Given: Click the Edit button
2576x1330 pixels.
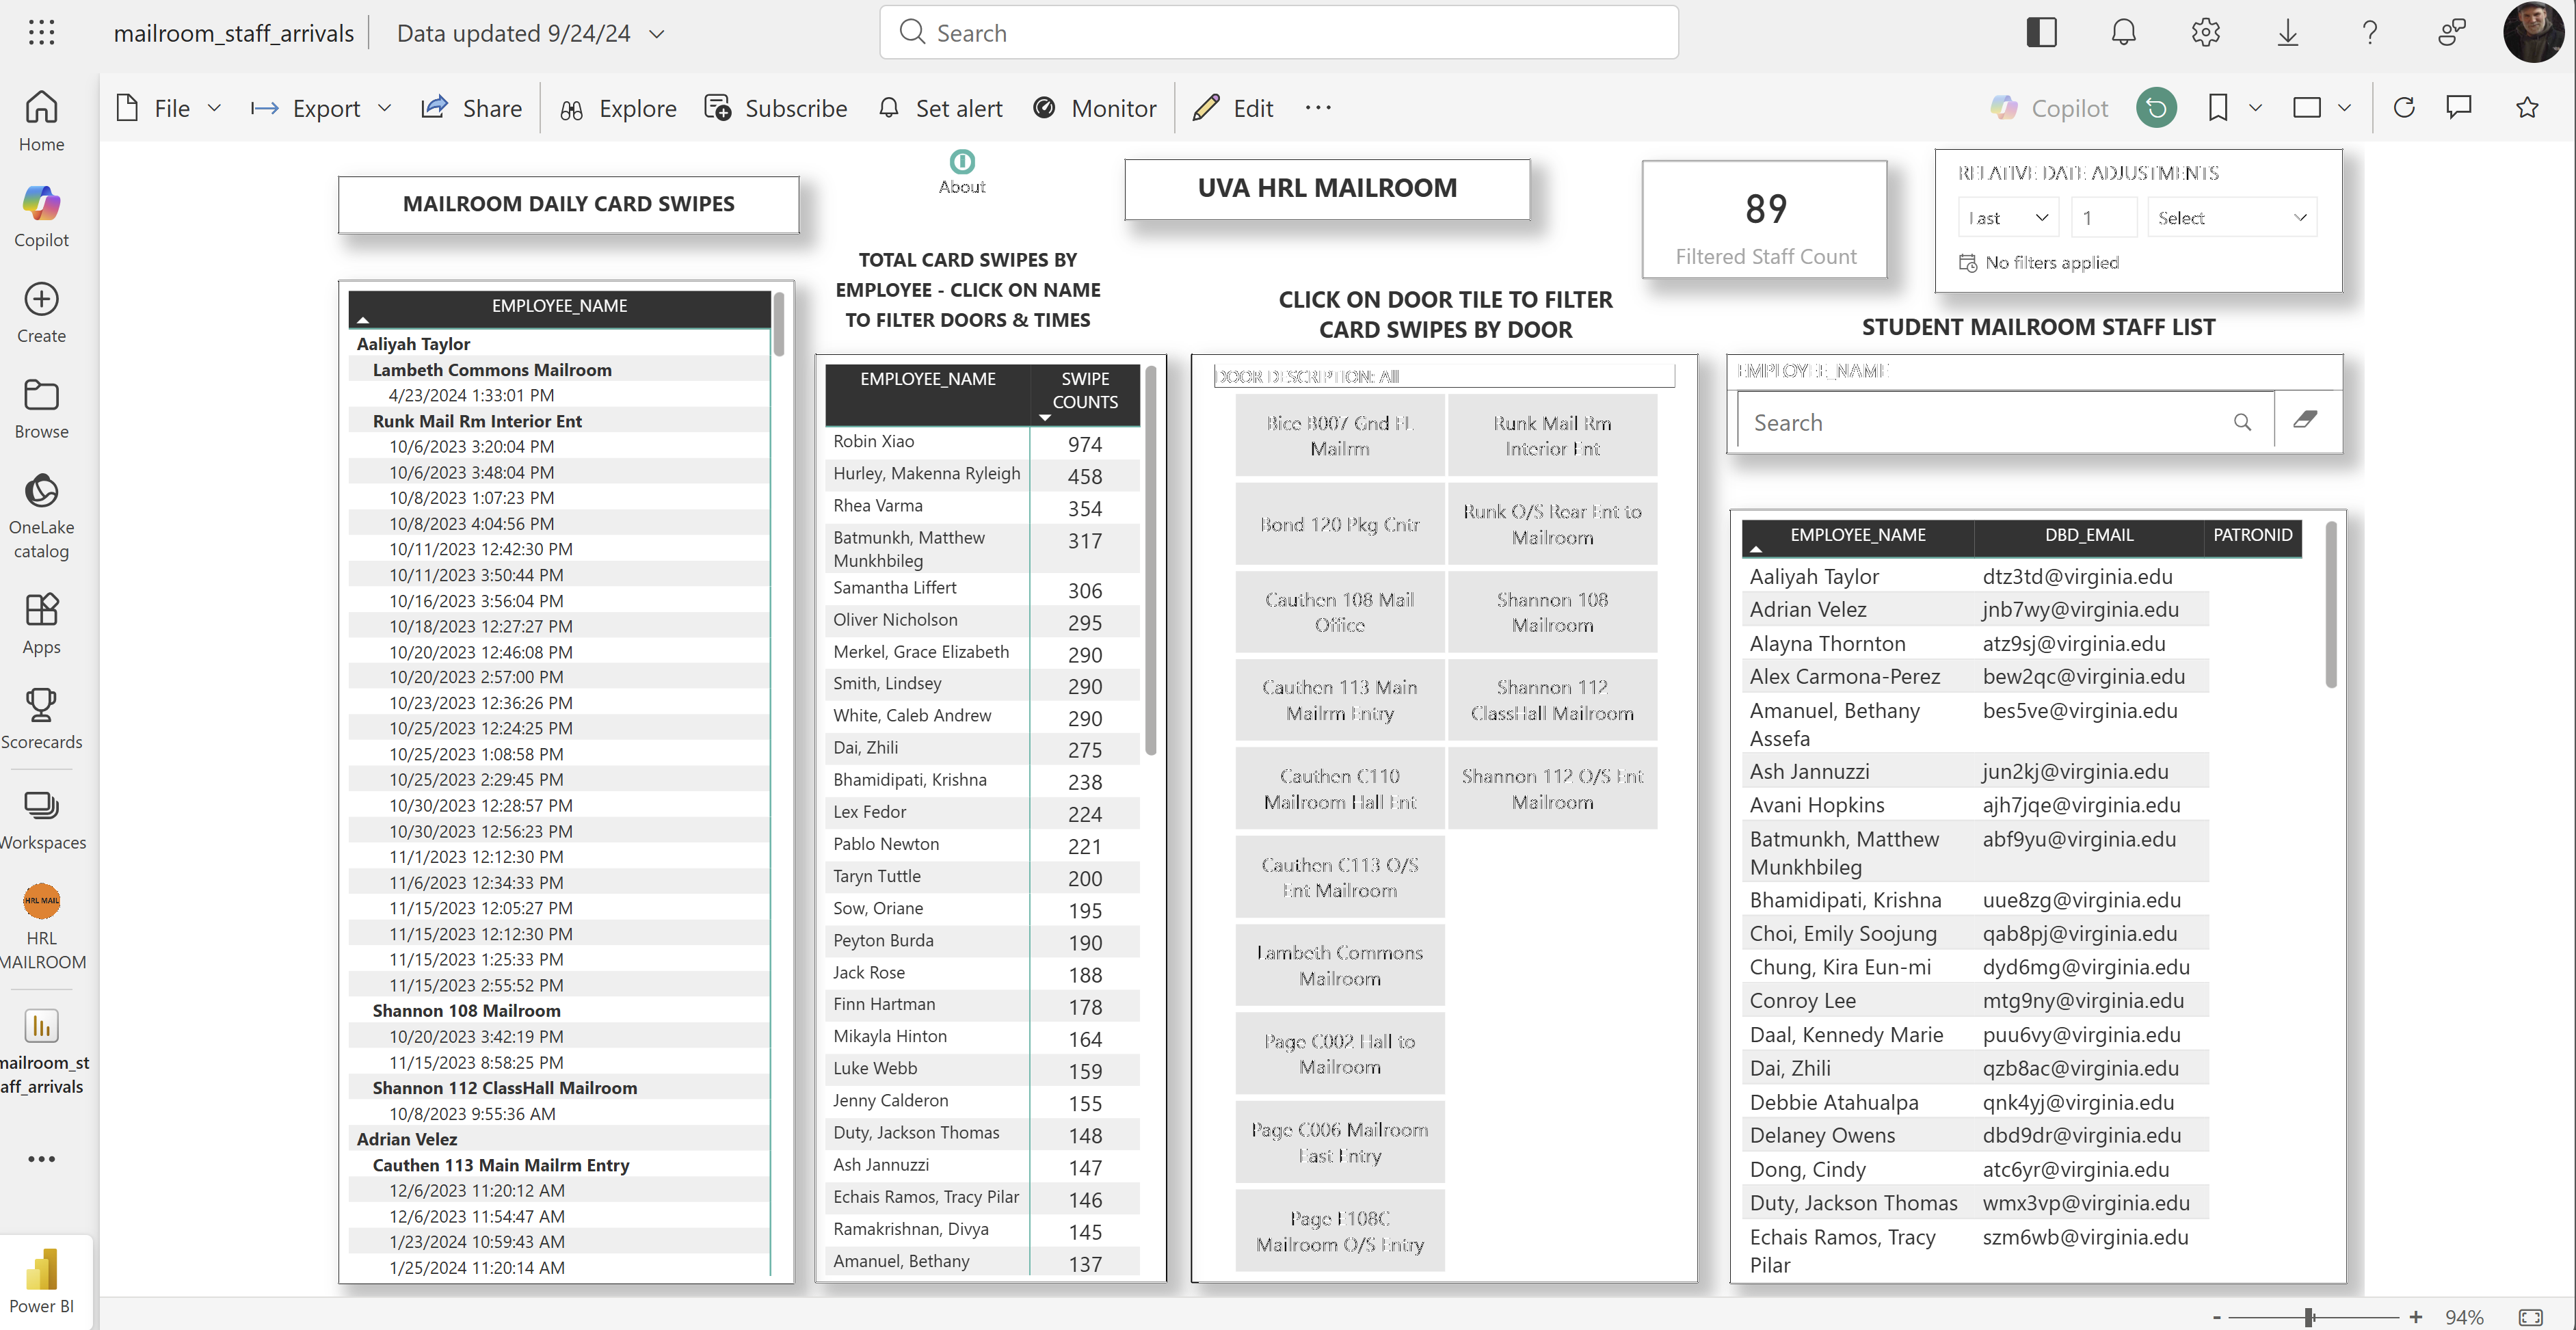Looking at the screenshot, I should [x=1232, y=108].
